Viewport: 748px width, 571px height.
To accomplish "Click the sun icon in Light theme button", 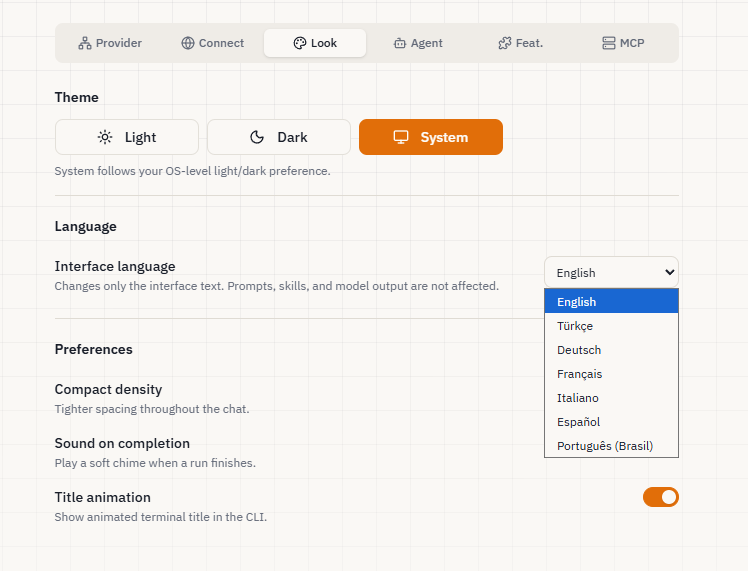I will point(105,137).
